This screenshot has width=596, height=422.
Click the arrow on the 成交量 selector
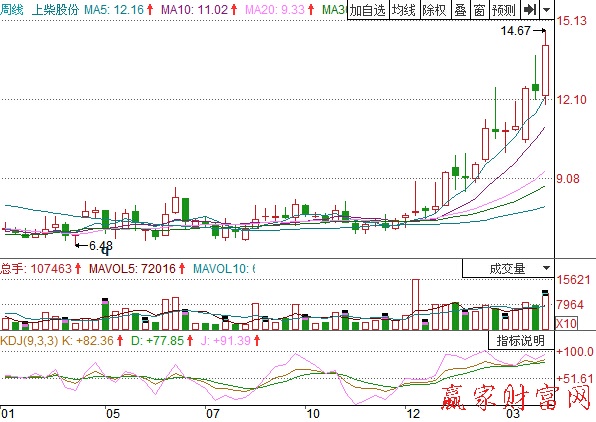tap(547, 268)
